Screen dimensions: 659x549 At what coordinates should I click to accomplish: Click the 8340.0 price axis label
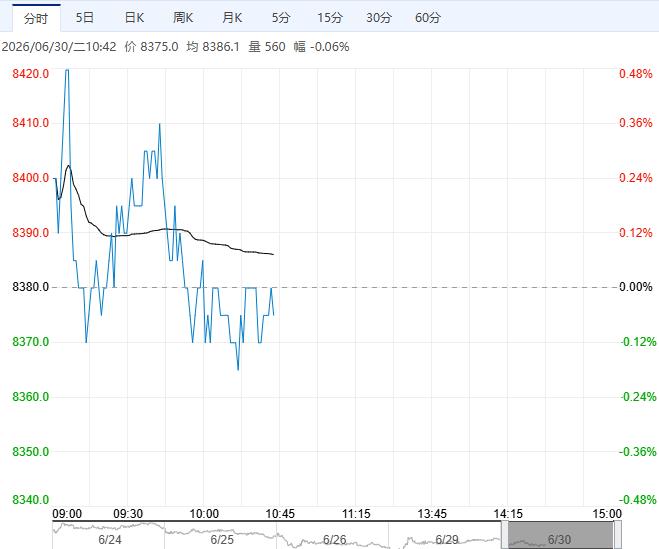pyautogui.click(x=30, y=500)
